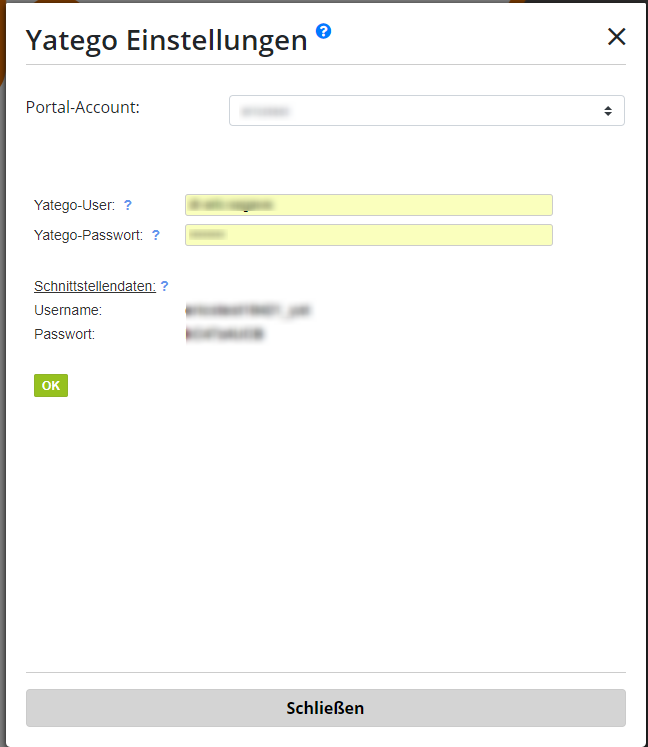Close the Yatego Einstellungen dialog with X

[x=616, y=37]
